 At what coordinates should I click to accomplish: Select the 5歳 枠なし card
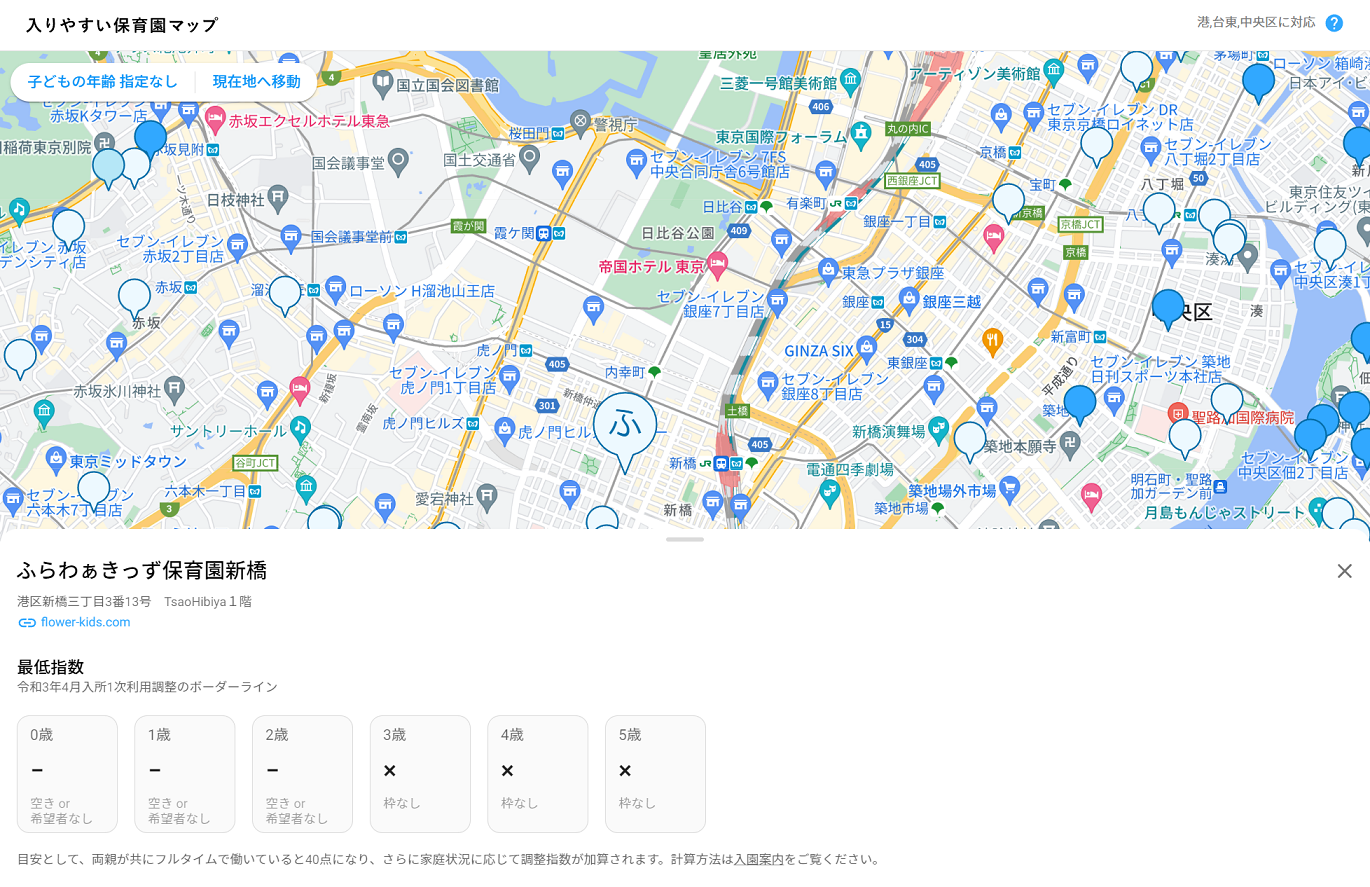click(655, 774)
